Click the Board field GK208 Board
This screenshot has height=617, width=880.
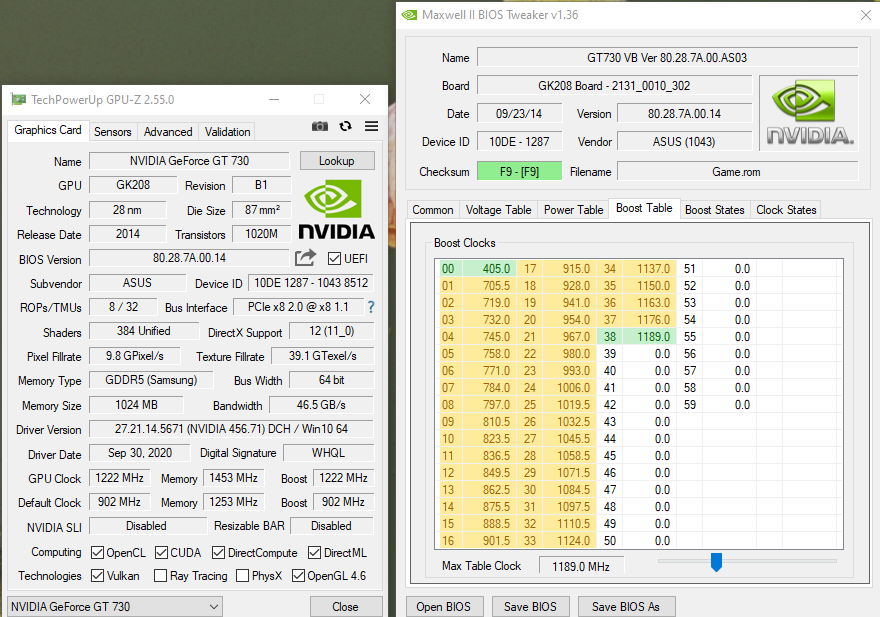pos(615,85)
